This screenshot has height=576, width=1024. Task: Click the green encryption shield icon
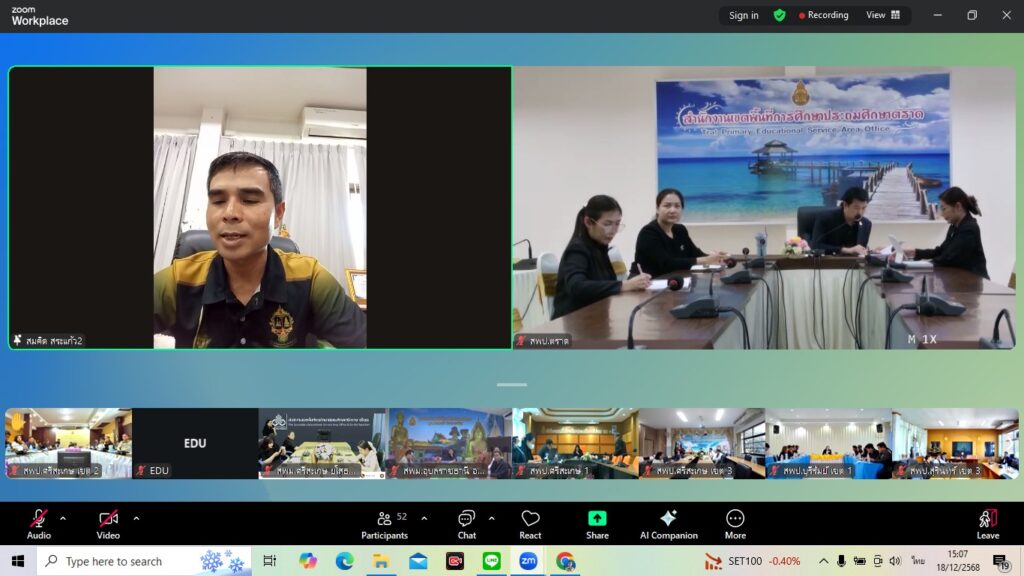click(779, 15)
